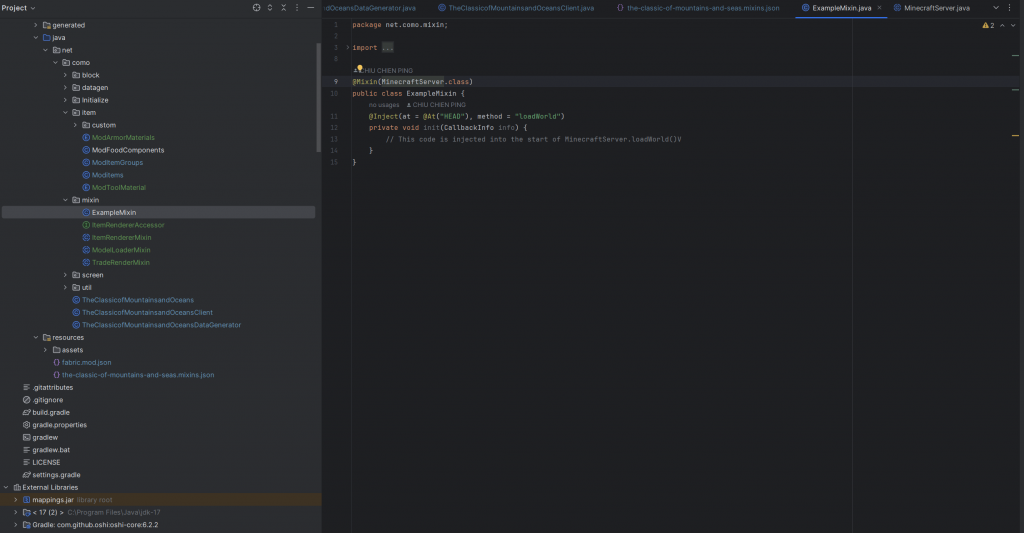The image size is (1024, 533).
Task: Expand the assets folder
Action: pos(46,350)
